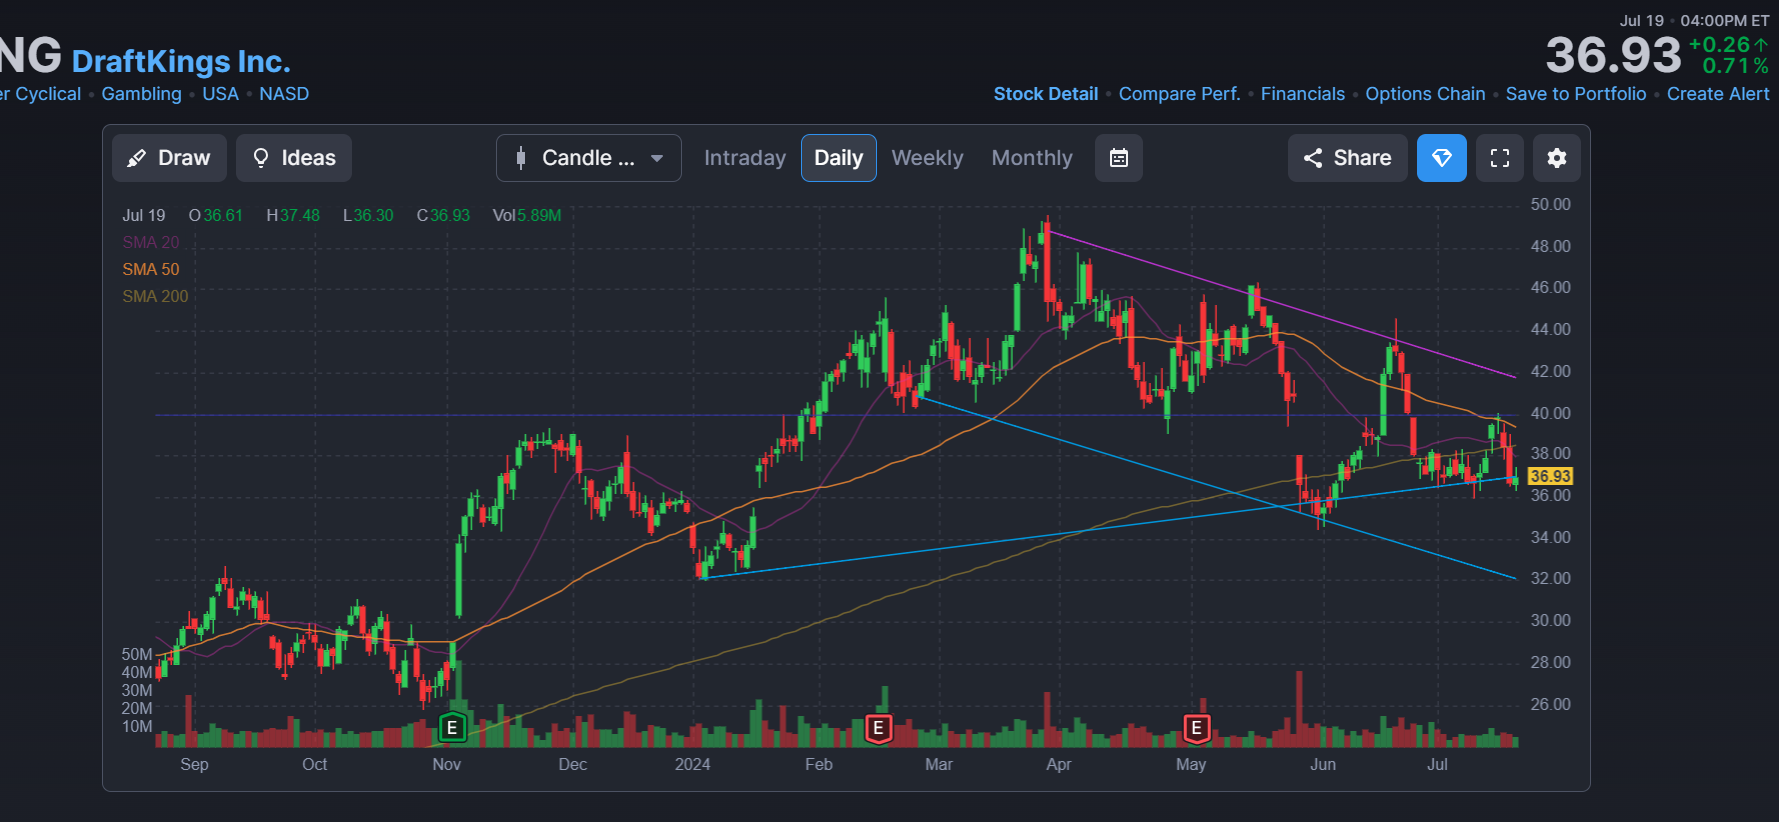Open Stock Detail link
Screen dimensions: 1779x822
click(x=1046, y=94)
